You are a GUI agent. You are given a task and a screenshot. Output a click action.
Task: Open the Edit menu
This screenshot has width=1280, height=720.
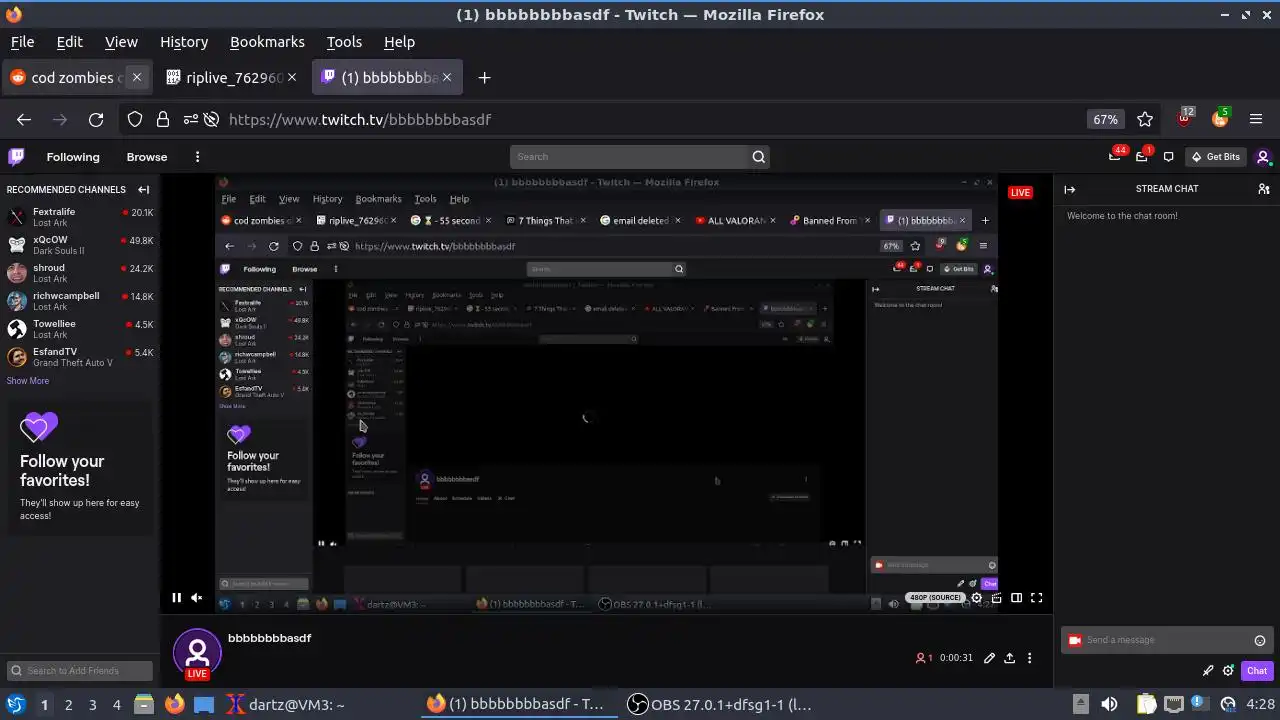[x=69, y=42]
